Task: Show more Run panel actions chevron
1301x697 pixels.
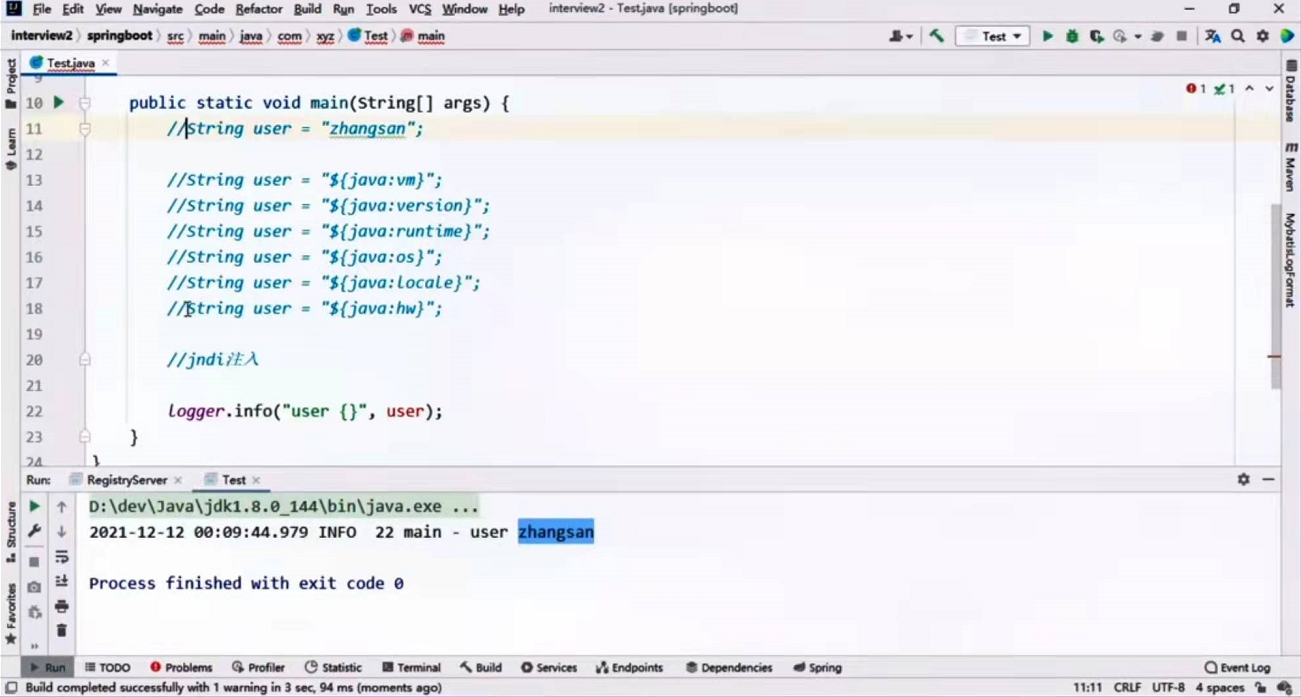Action: 34,647
